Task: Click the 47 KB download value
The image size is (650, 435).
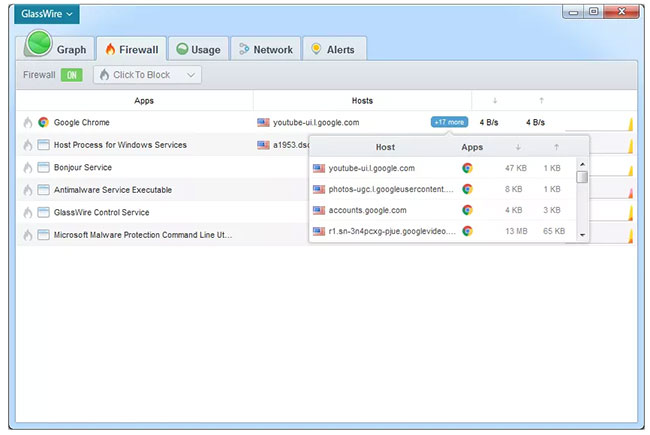Action: coord(516,168)
